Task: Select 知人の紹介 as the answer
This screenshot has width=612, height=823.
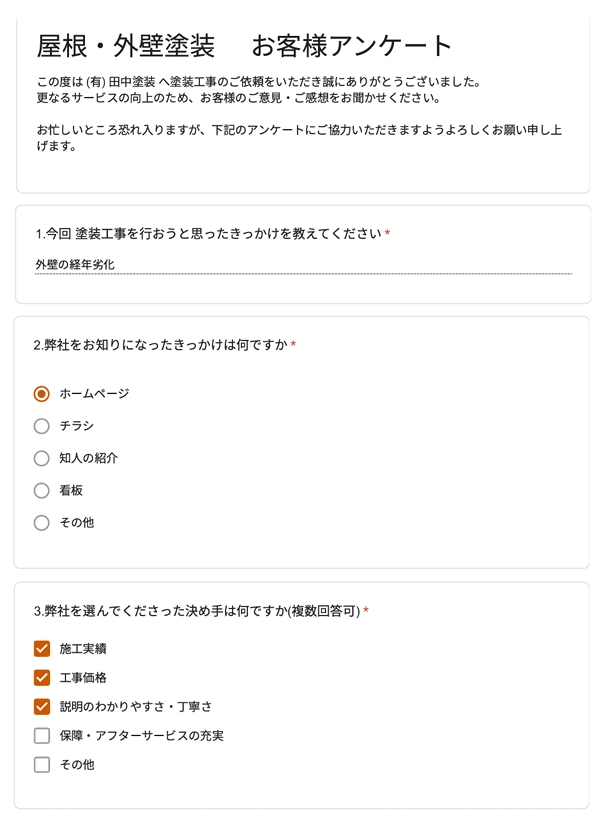Action: 42,458
